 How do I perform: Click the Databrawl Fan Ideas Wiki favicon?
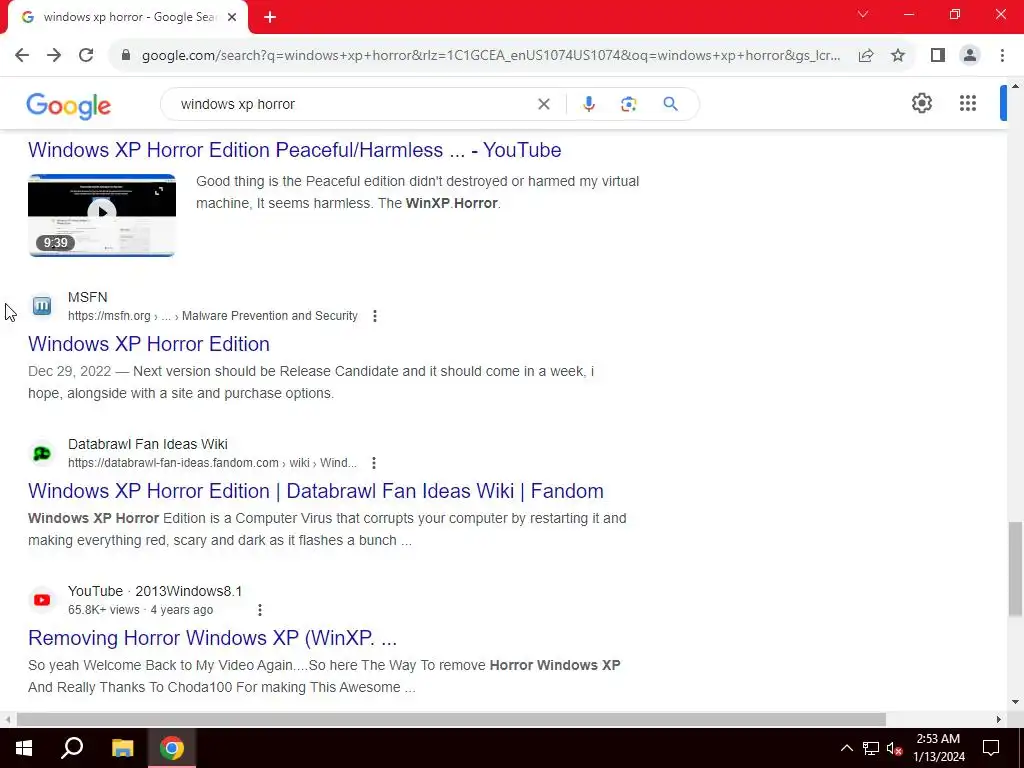pos(42,453)
